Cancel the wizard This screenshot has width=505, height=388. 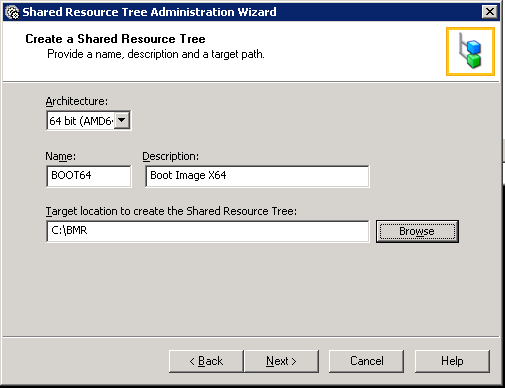coord(366,361)
